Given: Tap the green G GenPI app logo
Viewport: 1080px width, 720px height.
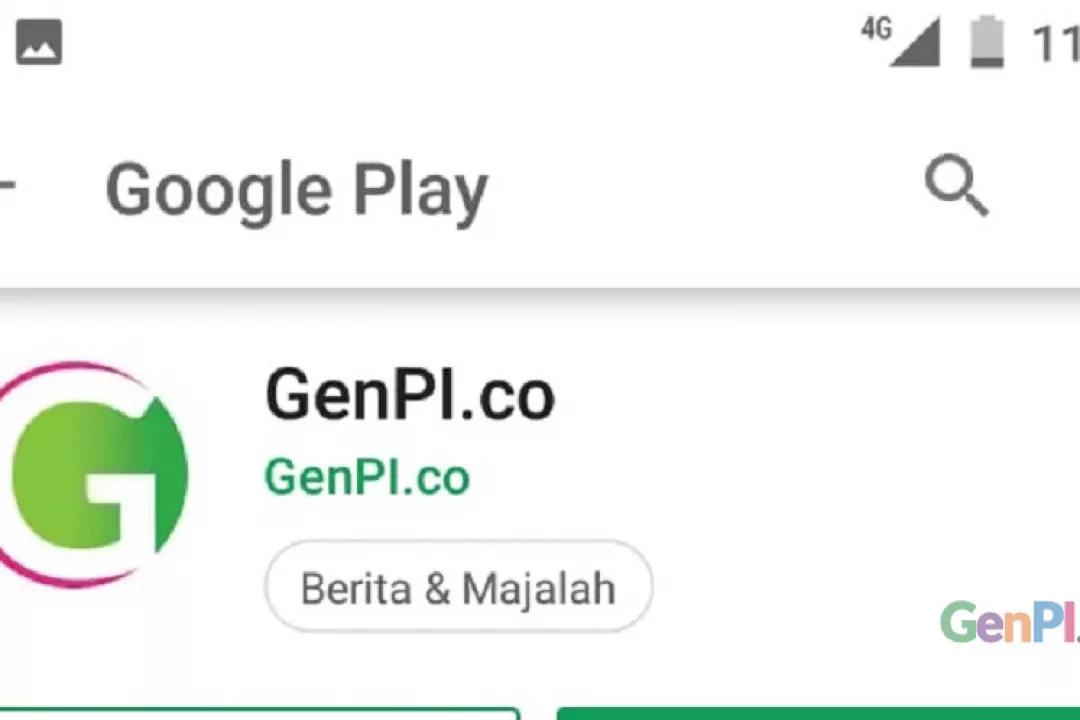Looking at the screenshot, I should tap(96, 475).
